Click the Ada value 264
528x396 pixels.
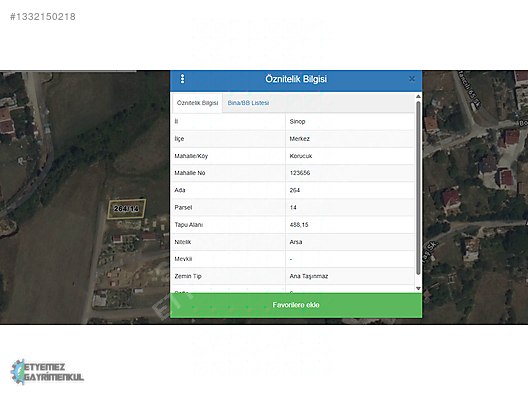[294, 190]
